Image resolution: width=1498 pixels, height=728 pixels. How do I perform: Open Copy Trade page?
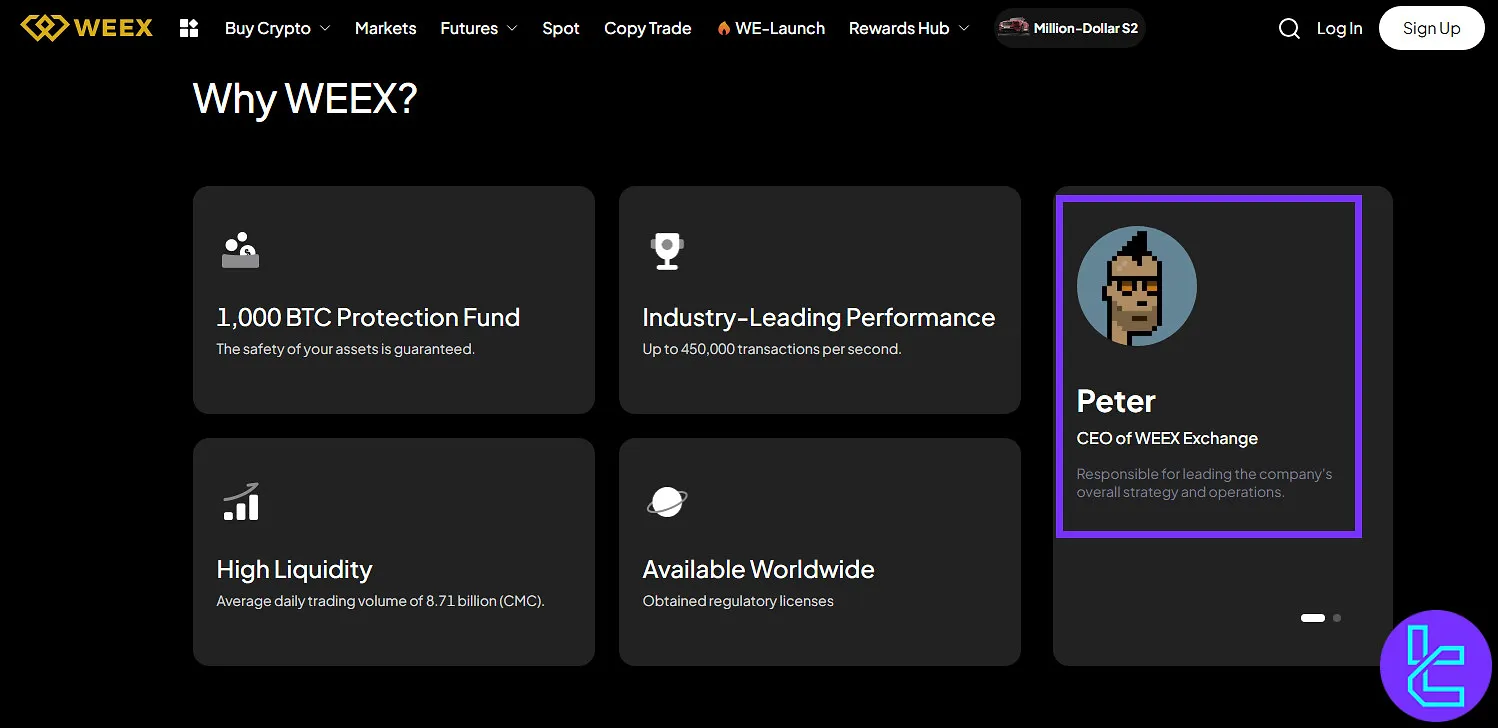[648, 28]
